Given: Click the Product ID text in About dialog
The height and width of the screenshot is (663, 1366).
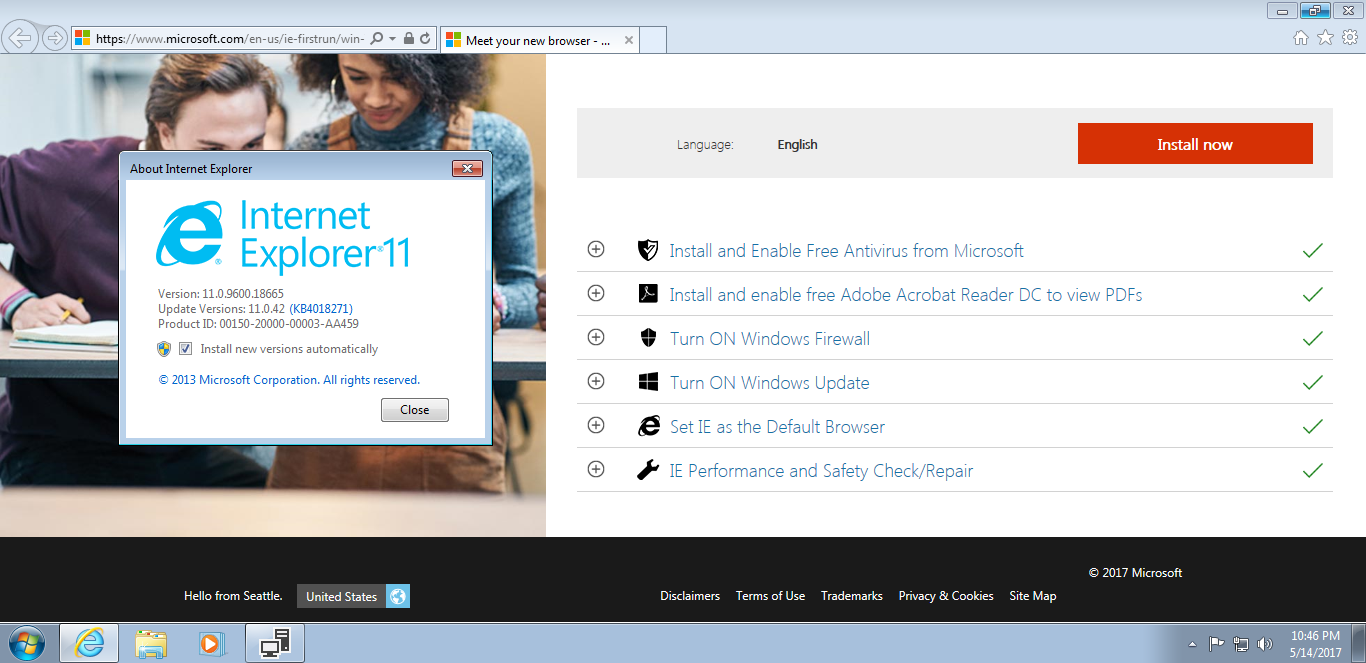Looking at the screenshot, I should pos(258,324).
